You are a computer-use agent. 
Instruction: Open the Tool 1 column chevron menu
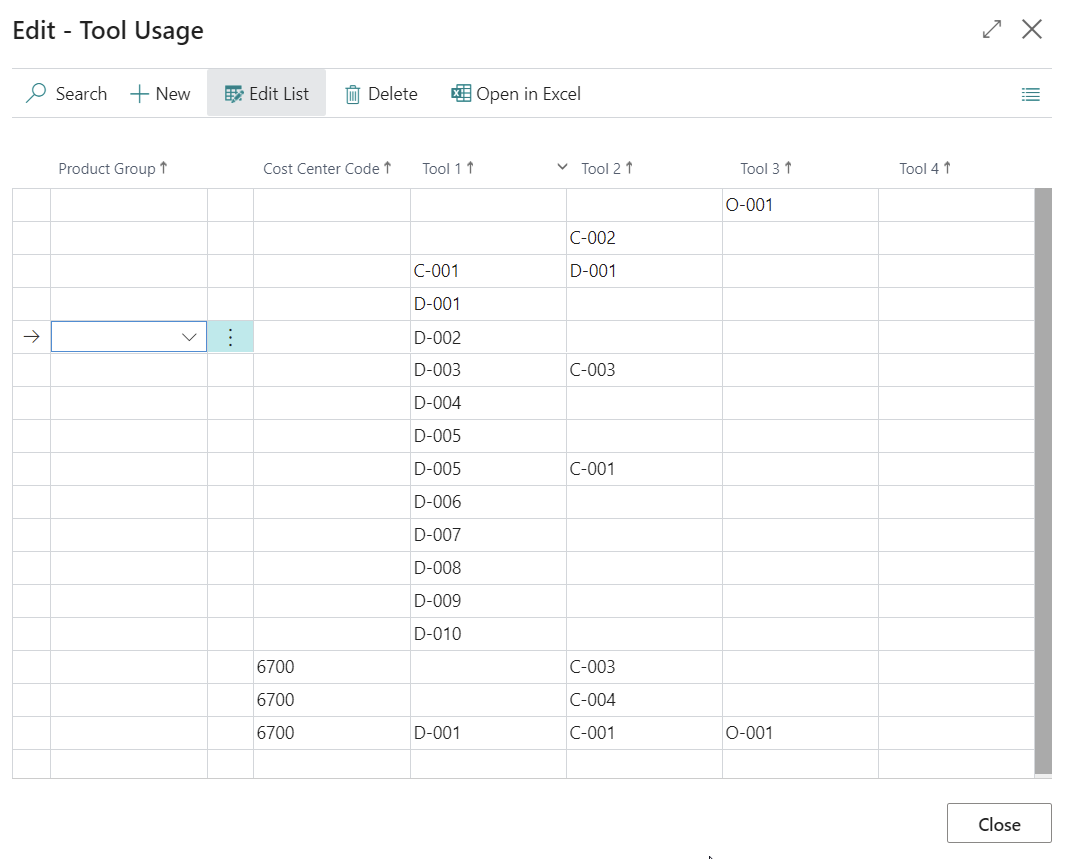pyautogui.click(x=562, y=168)
